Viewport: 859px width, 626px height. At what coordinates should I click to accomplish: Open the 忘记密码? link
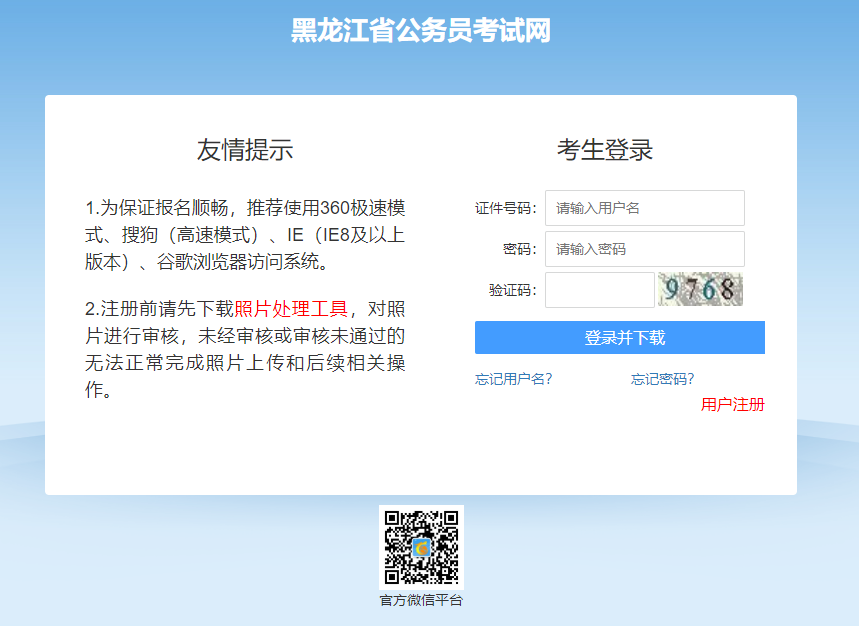pos(662,379)
